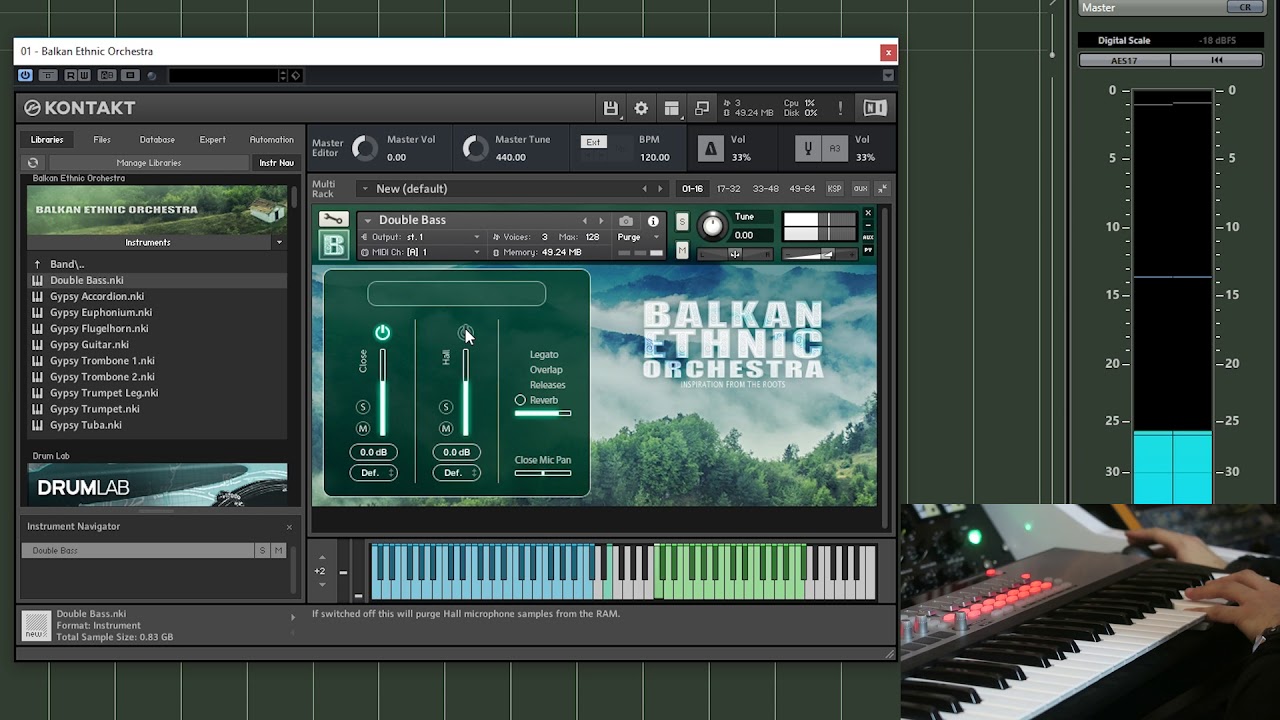Enable the Reverb radio option
The image size is (1280, 720).
(520, 400)
